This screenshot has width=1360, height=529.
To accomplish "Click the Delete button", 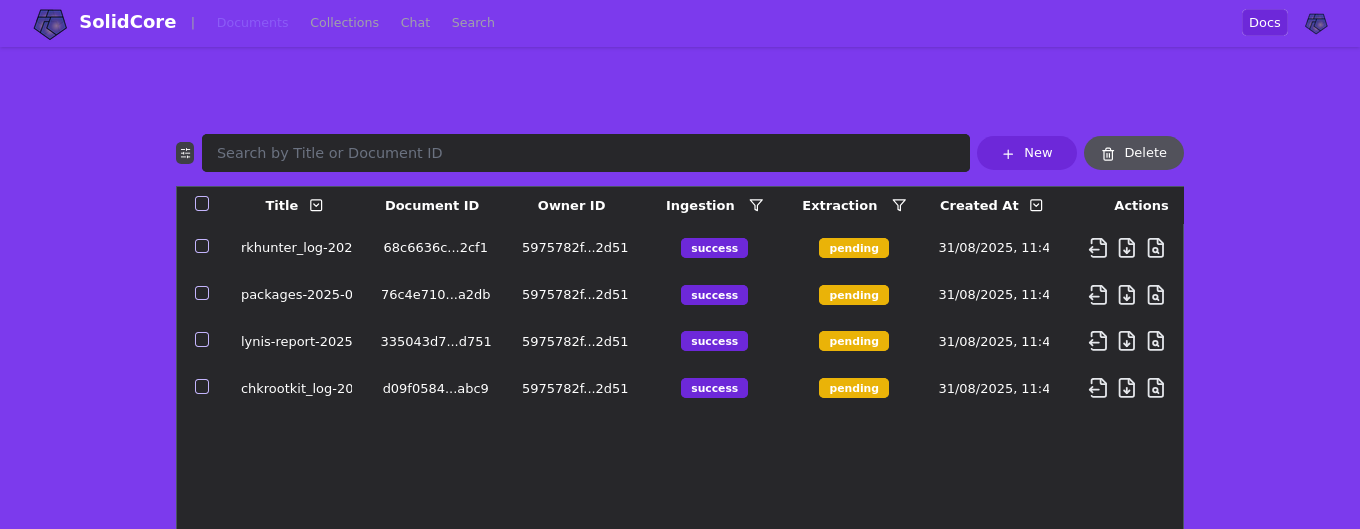I will point(1134,153).
